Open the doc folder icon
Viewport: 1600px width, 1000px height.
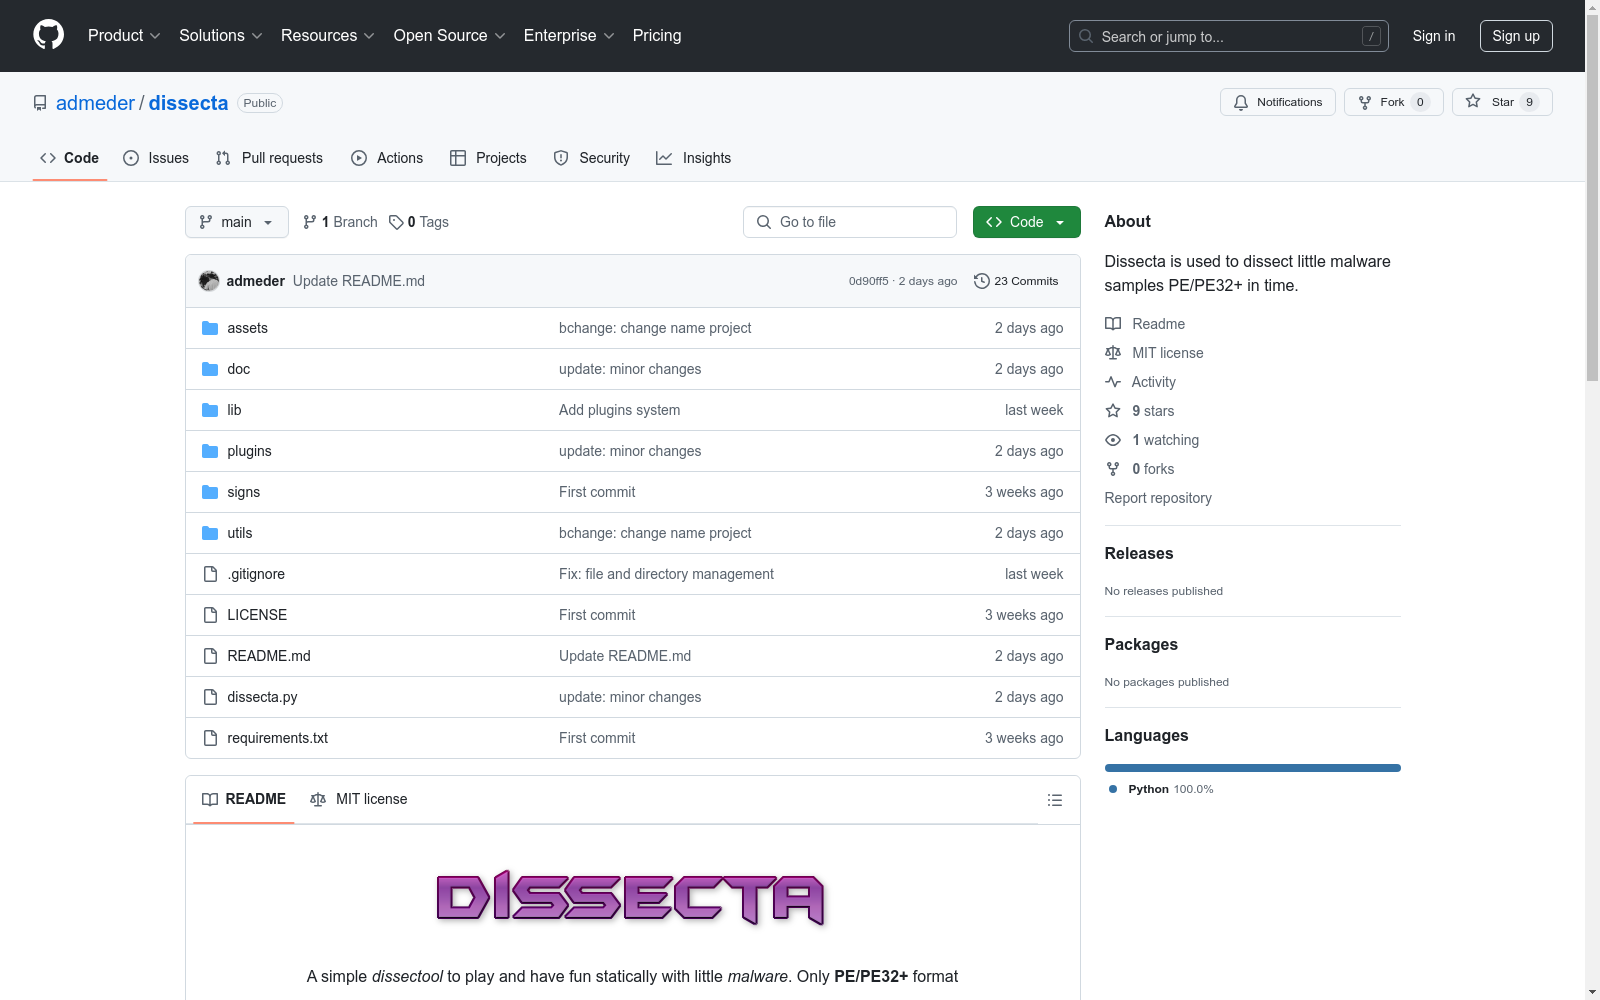(210, 369)
